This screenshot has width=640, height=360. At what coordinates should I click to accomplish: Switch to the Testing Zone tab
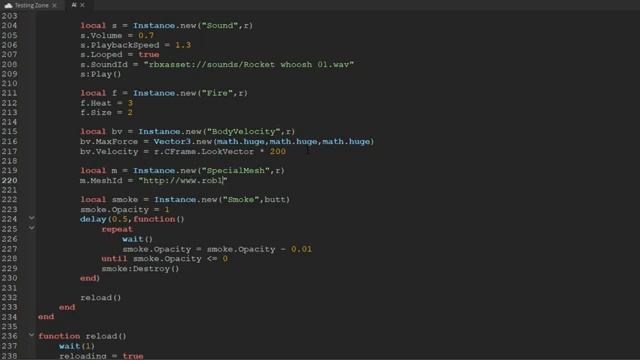31,5
